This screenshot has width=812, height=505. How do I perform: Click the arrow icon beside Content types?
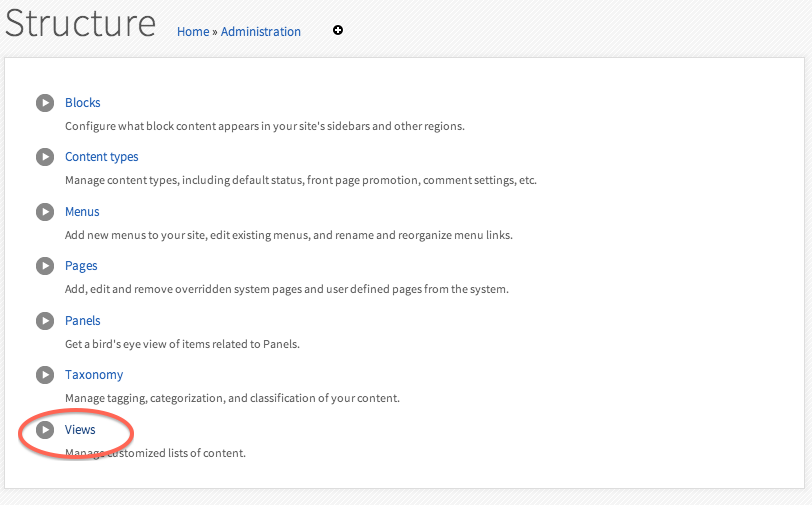(x=45, y=157)
